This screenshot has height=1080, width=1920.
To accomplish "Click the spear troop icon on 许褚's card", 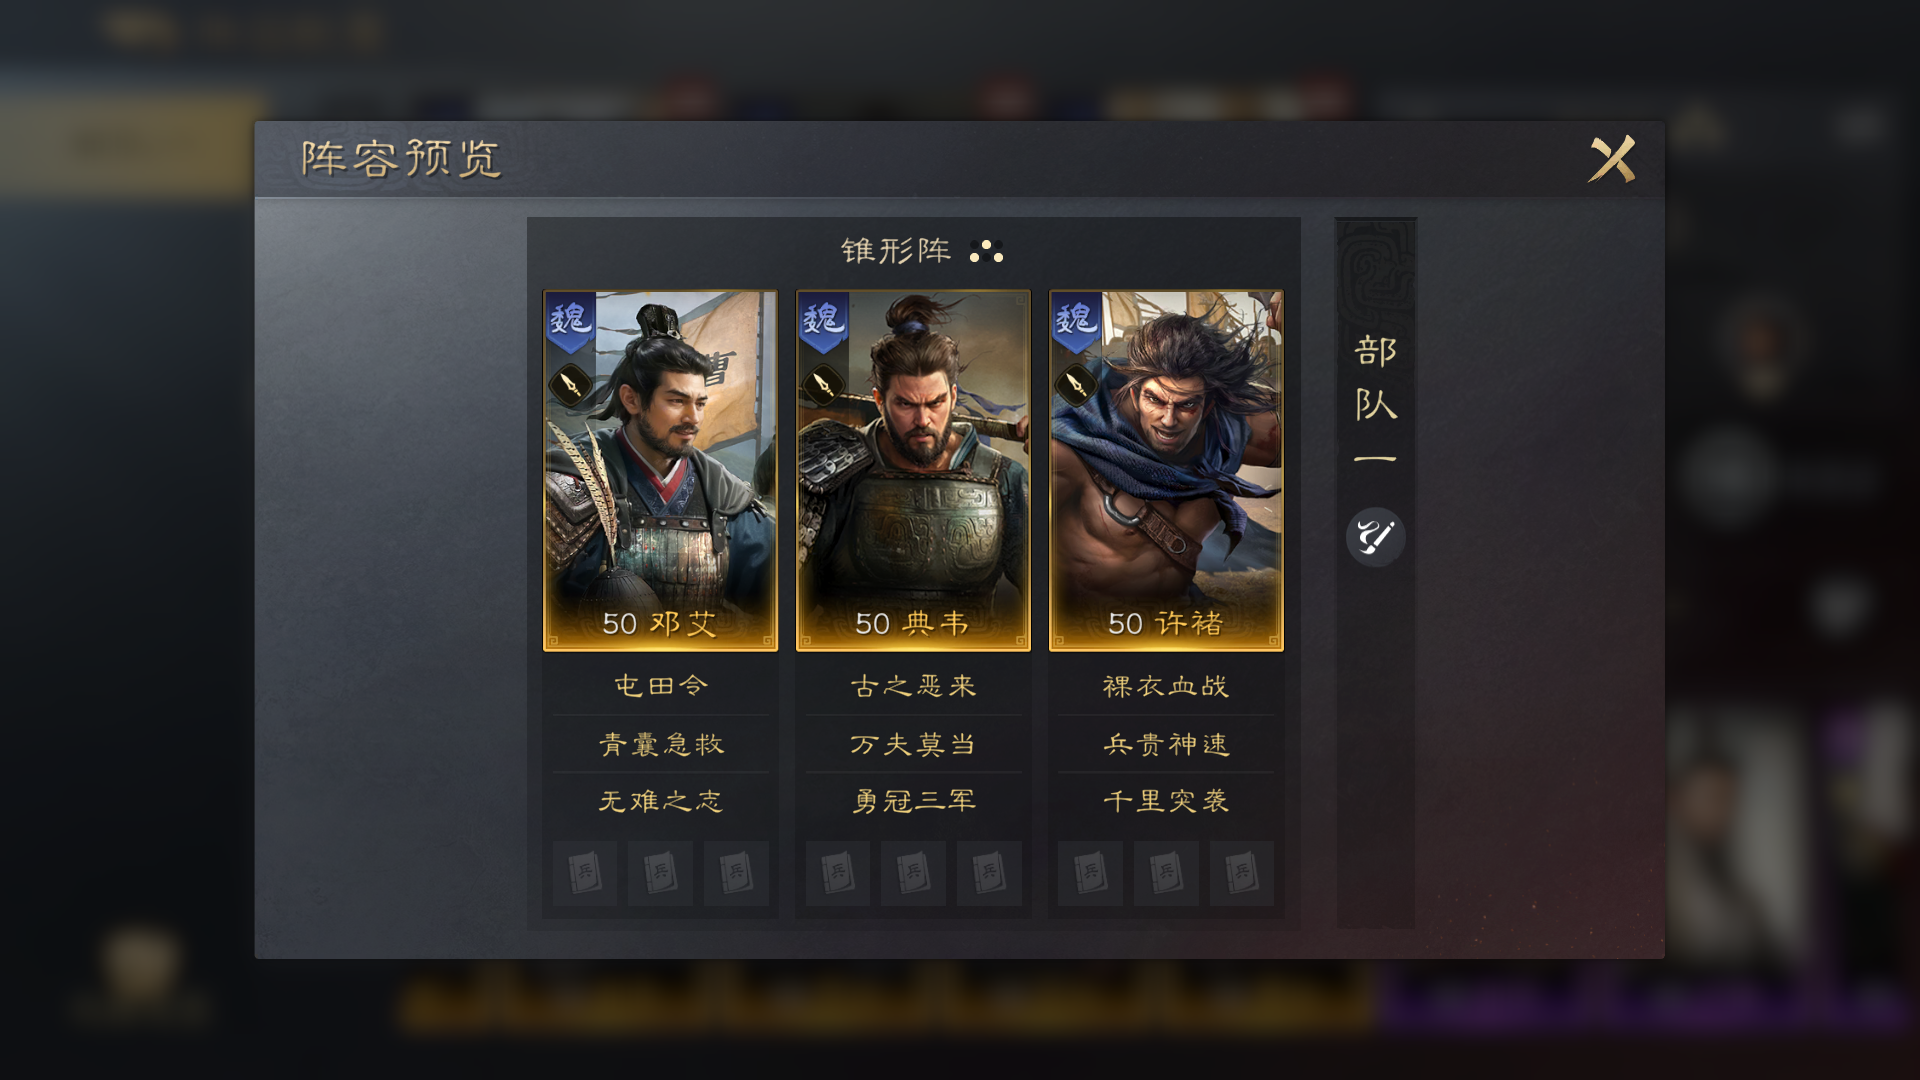I will tap(1076, 384).
